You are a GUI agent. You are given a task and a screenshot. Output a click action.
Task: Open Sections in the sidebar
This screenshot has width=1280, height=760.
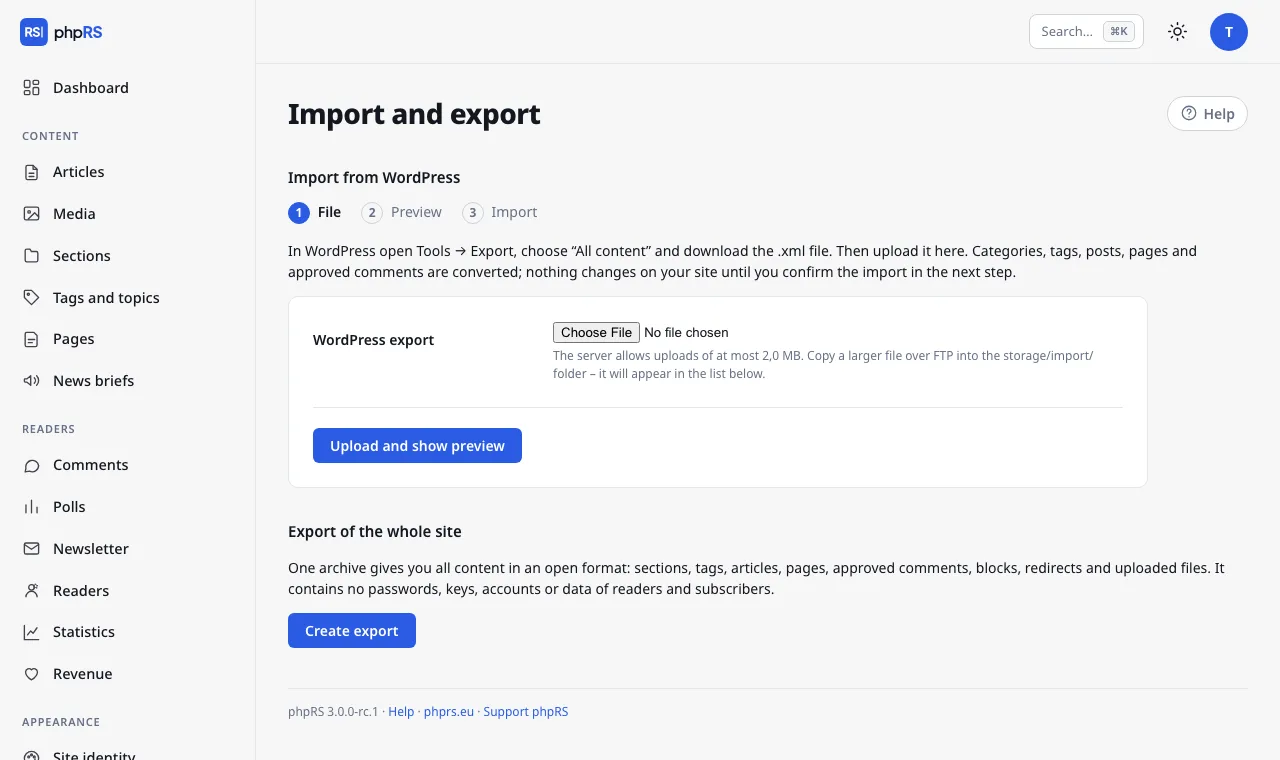pyautogui.click(x=128, y=256)
